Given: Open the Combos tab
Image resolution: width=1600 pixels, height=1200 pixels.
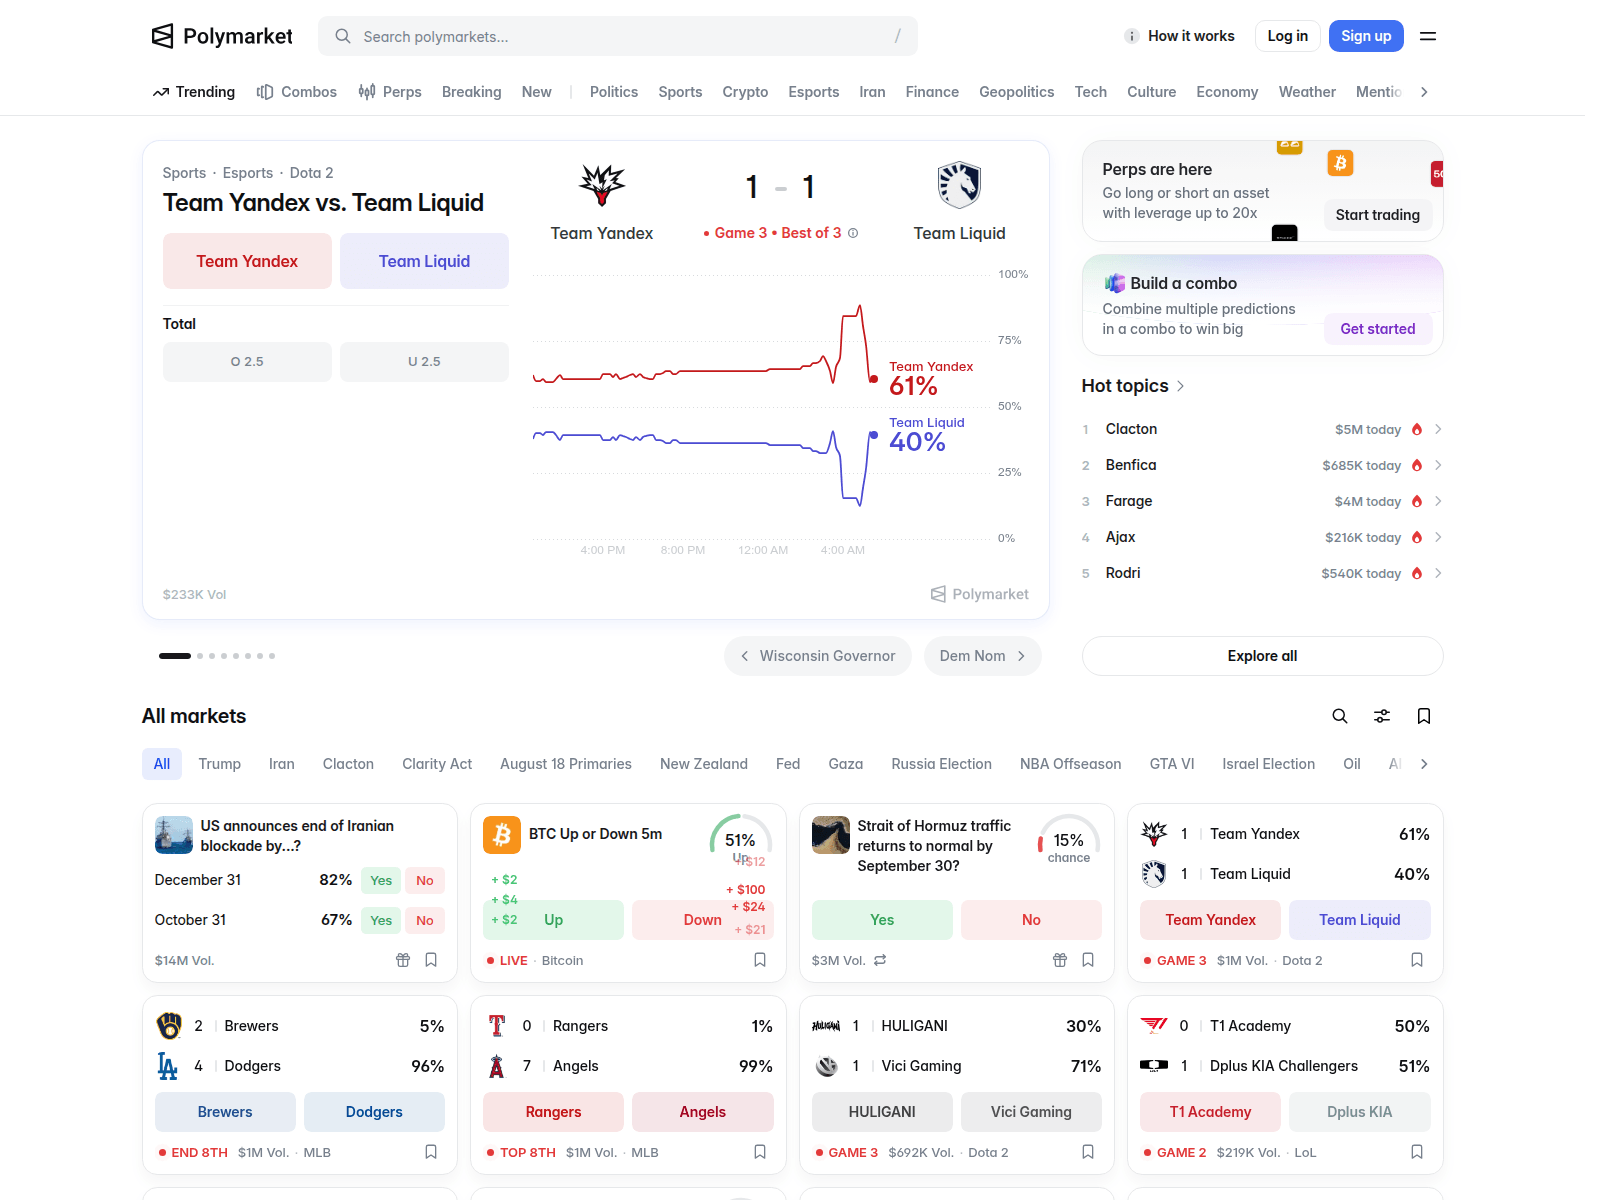Looking at the screenshot, I should [x=297, y=92].
